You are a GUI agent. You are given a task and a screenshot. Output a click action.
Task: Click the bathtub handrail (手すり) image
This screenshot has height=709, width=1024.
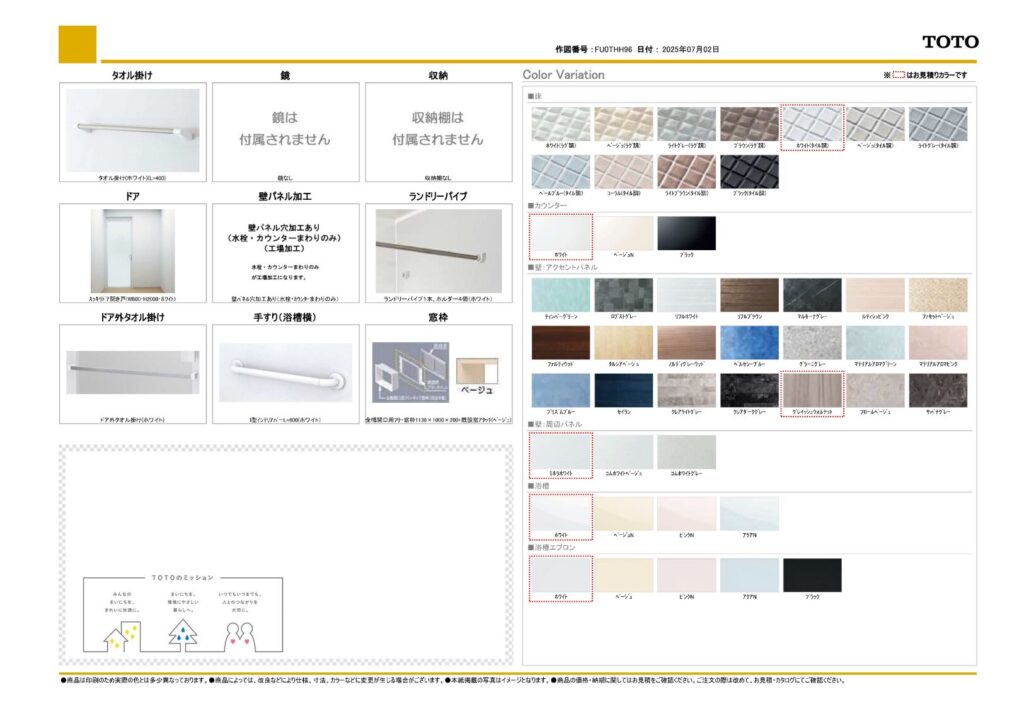[x=285, y=372]
